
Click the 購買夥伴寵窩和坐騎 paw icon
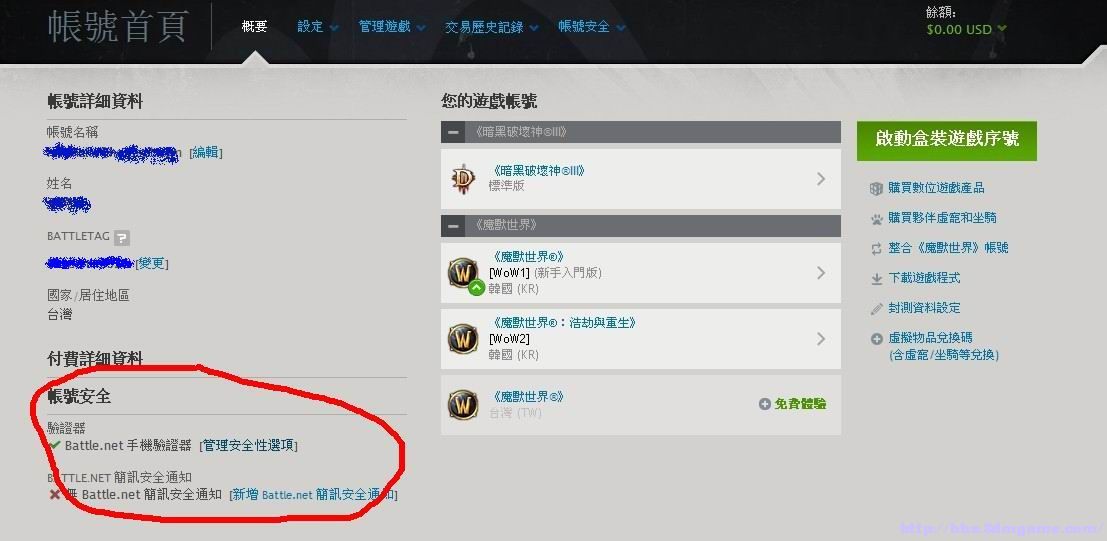coord(877,218)
